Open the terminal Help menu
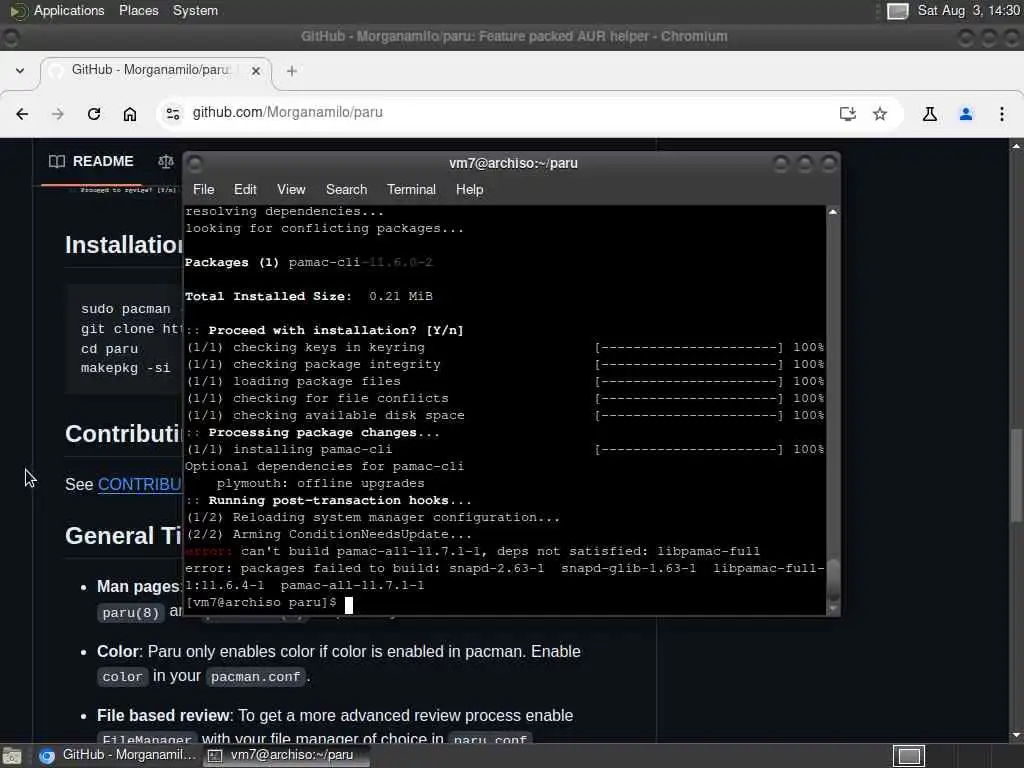 (x=469, y=189)
